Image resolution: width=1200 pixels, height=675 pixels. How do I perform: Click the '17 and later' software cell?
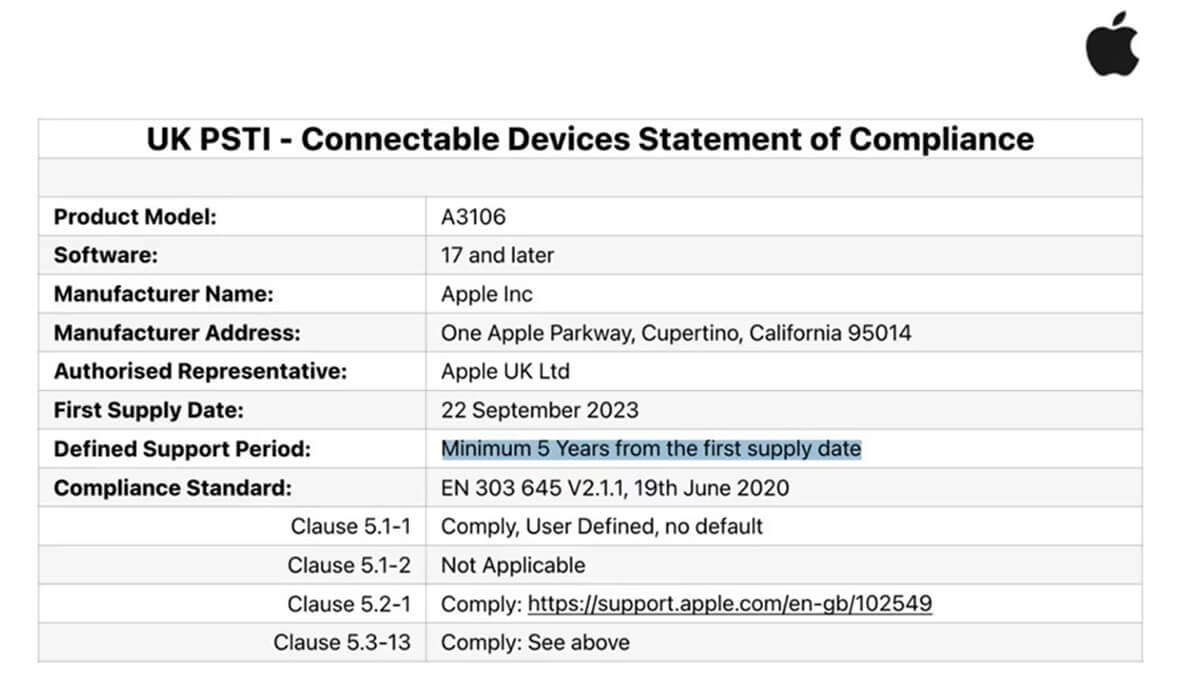pyautogui.click(x=497, y=255)
